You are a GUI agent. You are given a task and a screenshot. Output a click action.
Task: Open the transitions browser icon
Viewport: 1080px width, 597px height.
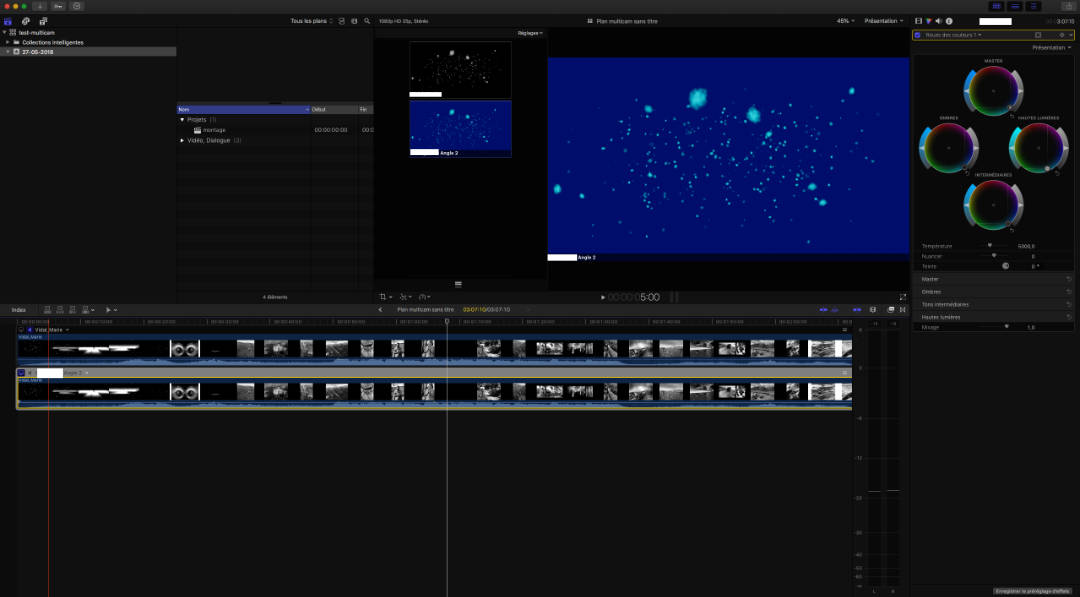point(903,310)
